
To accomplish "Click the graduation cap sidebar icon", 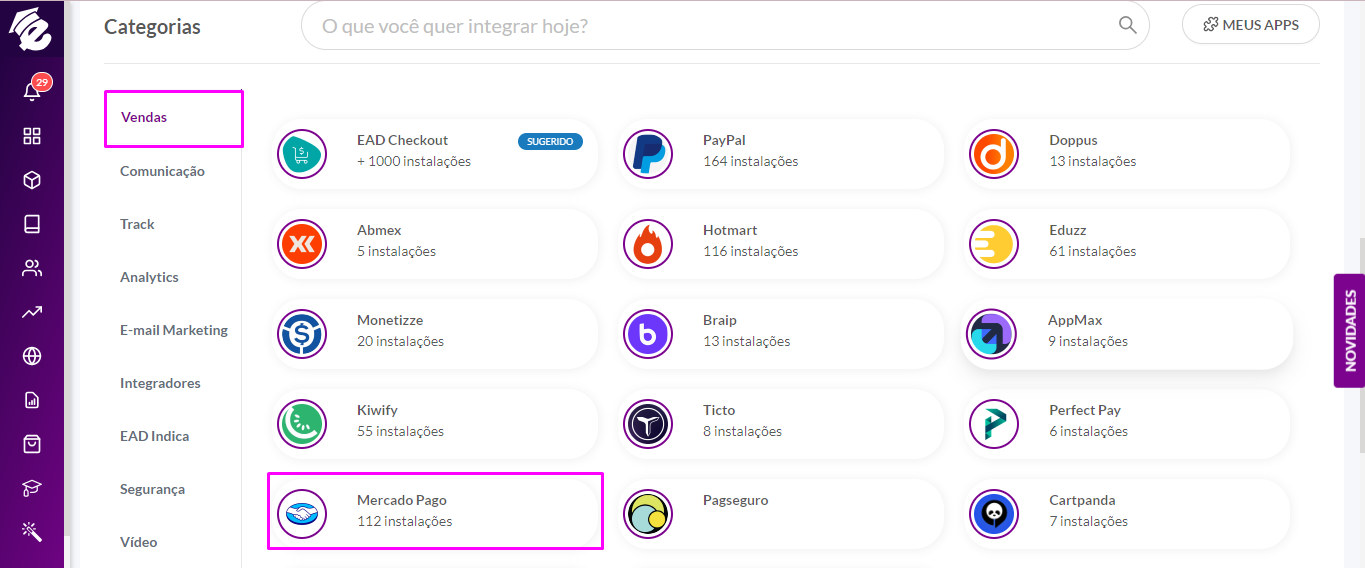I will click(x=32, y=488).
